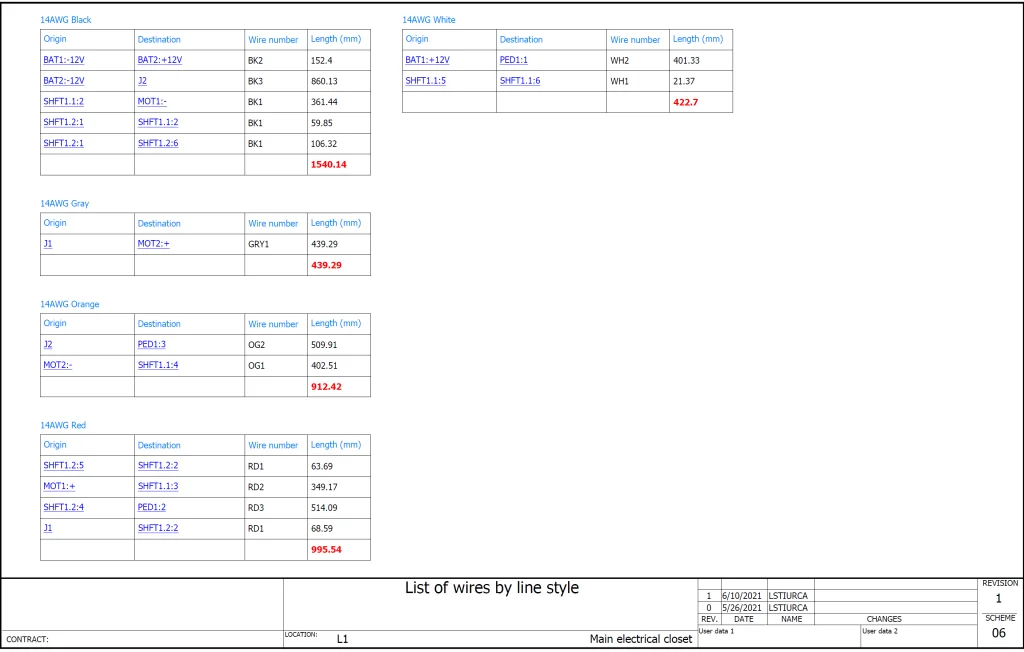
Task: Click the MOT2:- origin link
Action: pyautogui.click(x=57, y=366)
